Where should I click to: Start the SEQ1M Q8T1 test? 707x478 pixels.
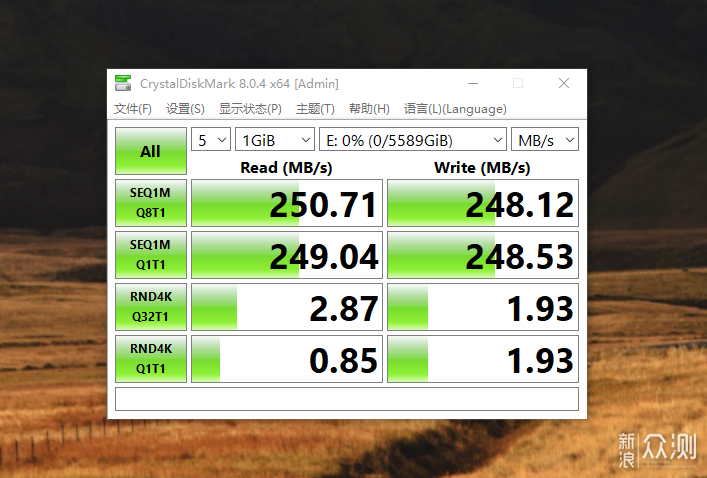(151, 203)
